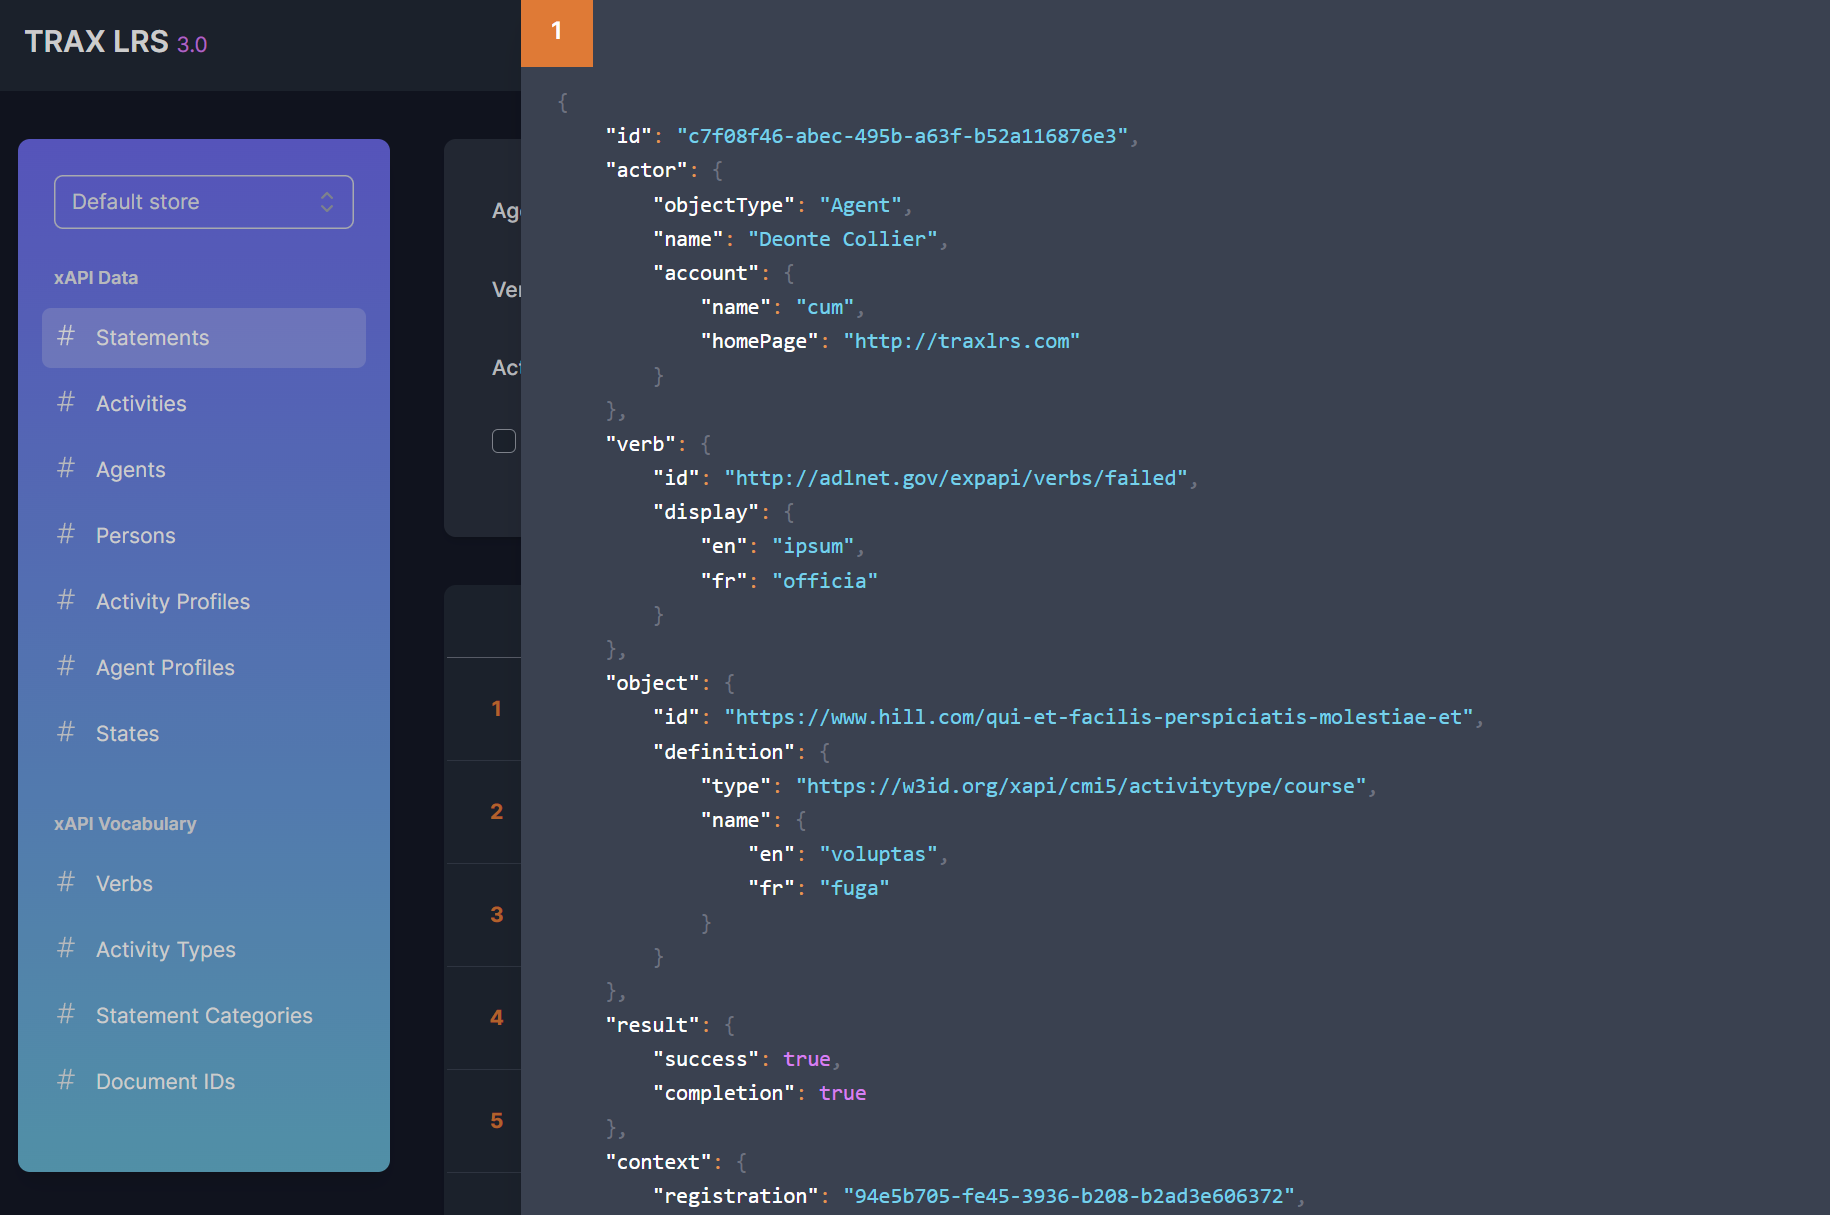The height and width of the screenshot is (1215, 1830).
Task: Click the hash icon next to Activity Types
Action: (x=66, y=949)
